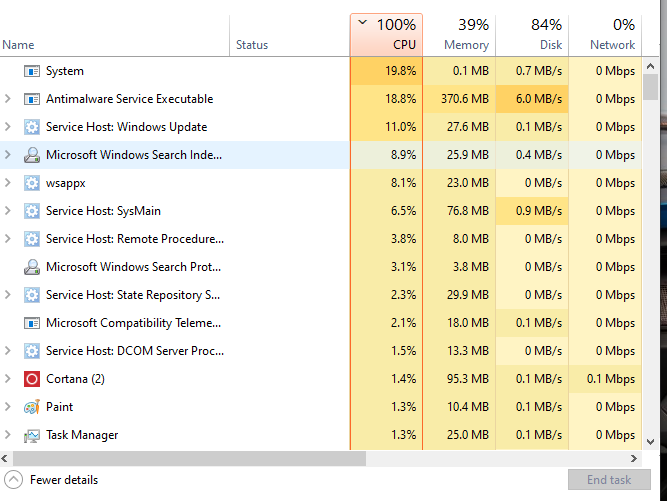Sort by the CPU column header
667x501 pixels.
point(386,35)
